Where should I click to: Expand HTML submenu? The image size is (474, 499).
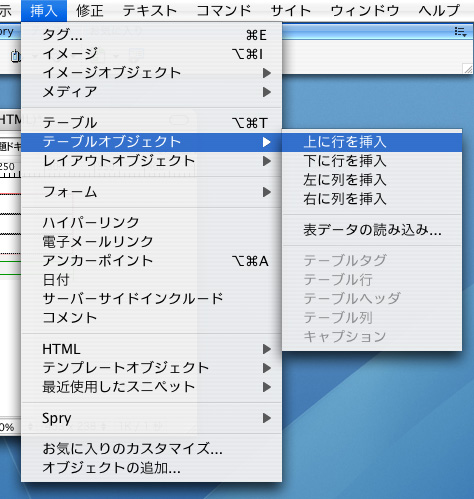click(152, 349)
